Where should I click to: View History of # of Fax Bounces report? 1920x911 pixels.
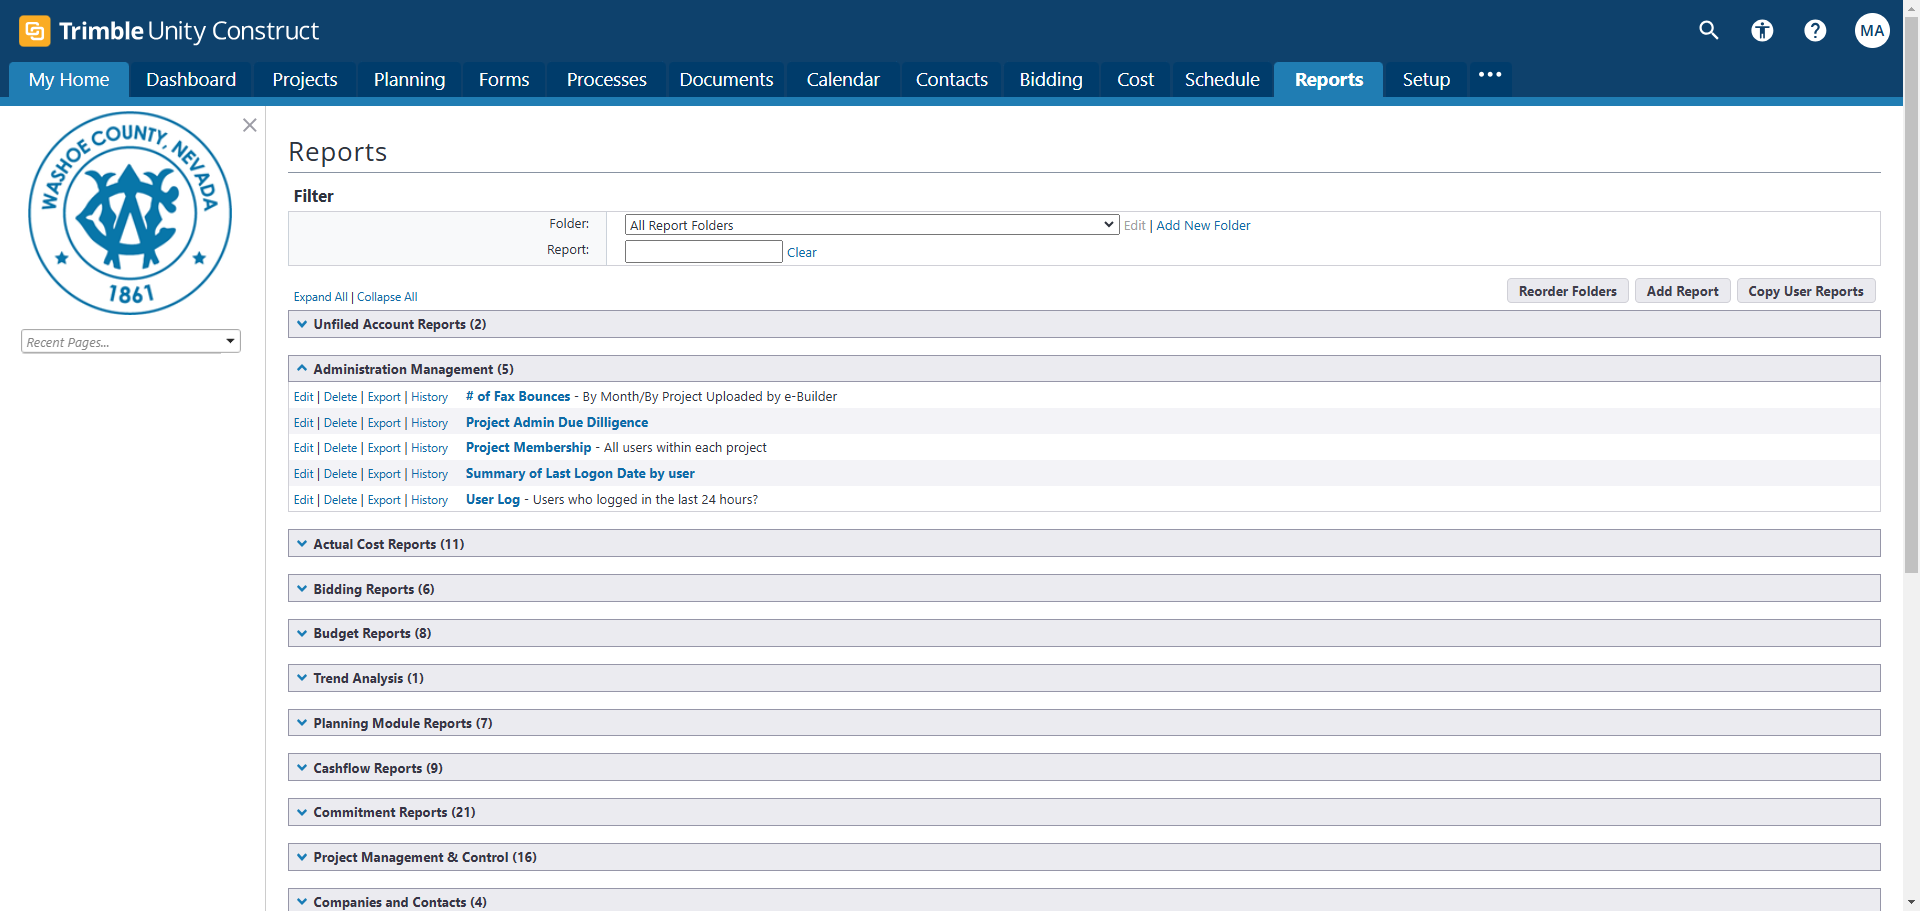429,397
